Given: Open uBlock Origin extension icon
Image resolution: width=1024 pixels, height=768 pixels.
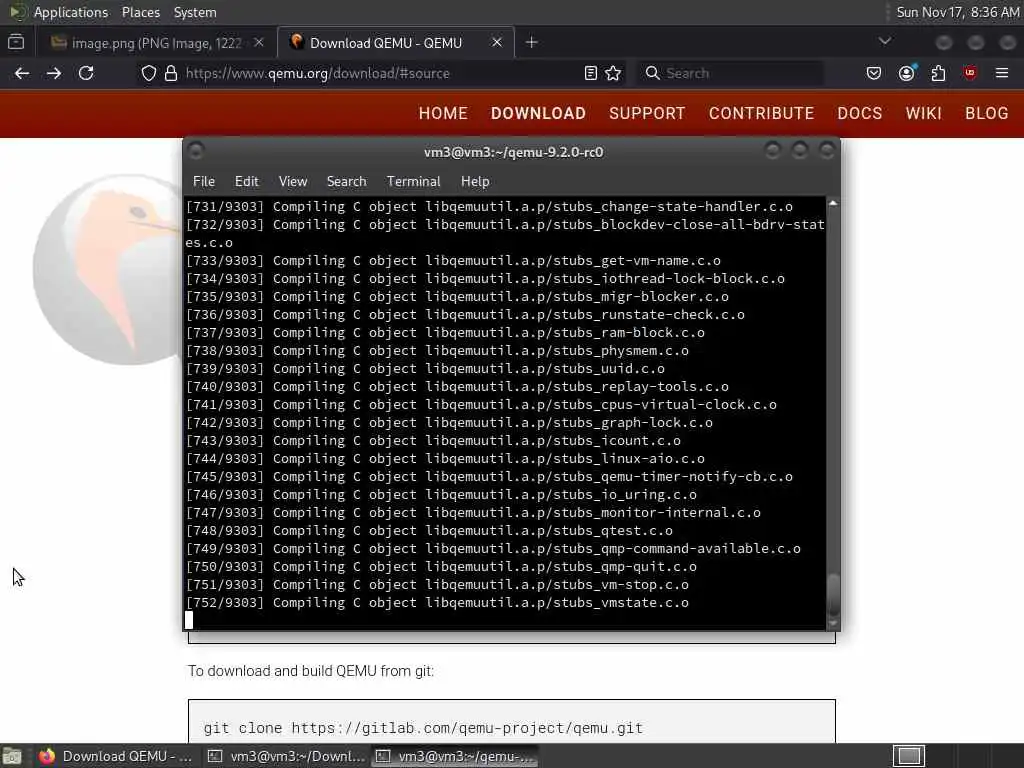Looking at the screenshot, I should [970, 73].
